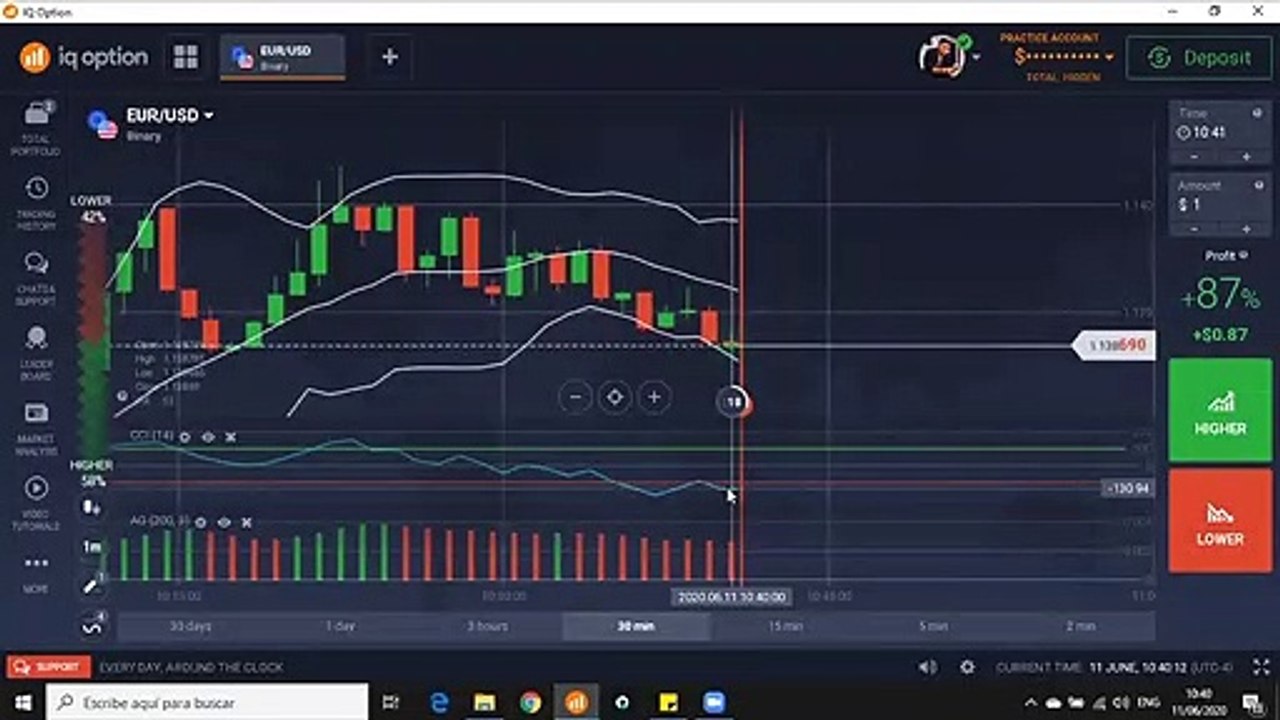Open Google Chrome from the taskbar
1280x720 pixels.
pyautogui.click(x=530, y=703)
